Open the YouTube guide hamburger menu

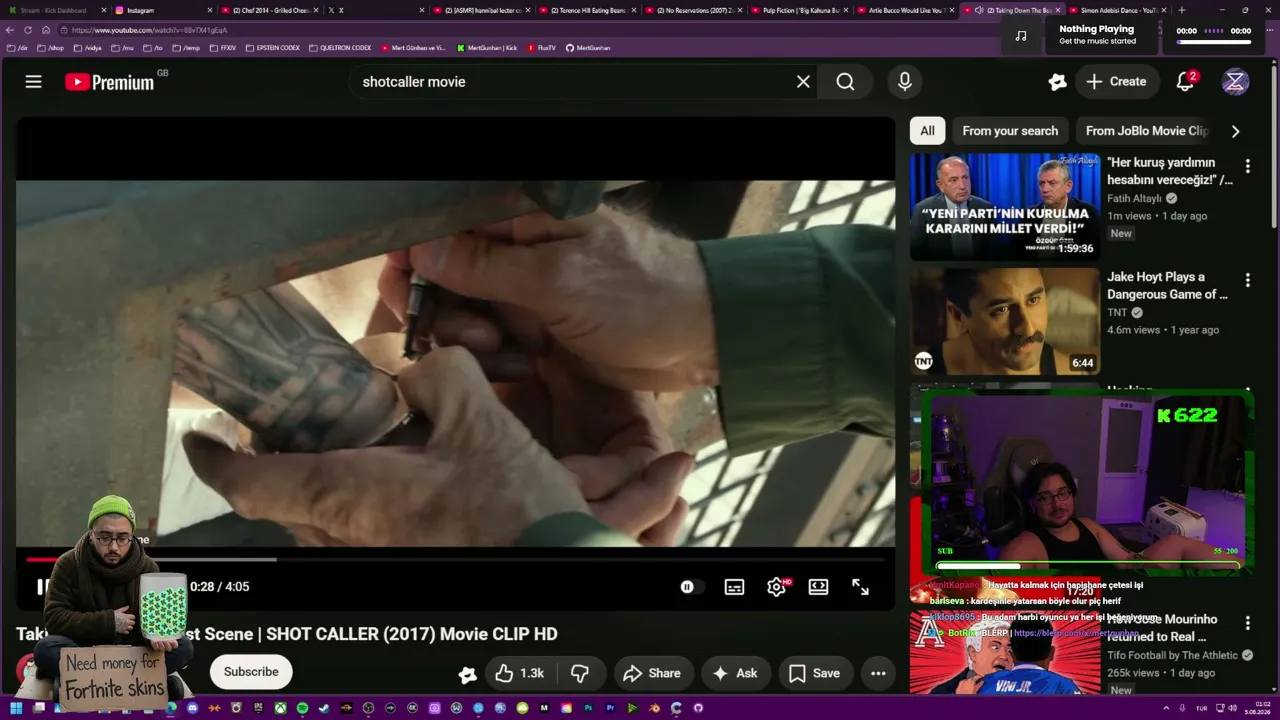[34, 82]
